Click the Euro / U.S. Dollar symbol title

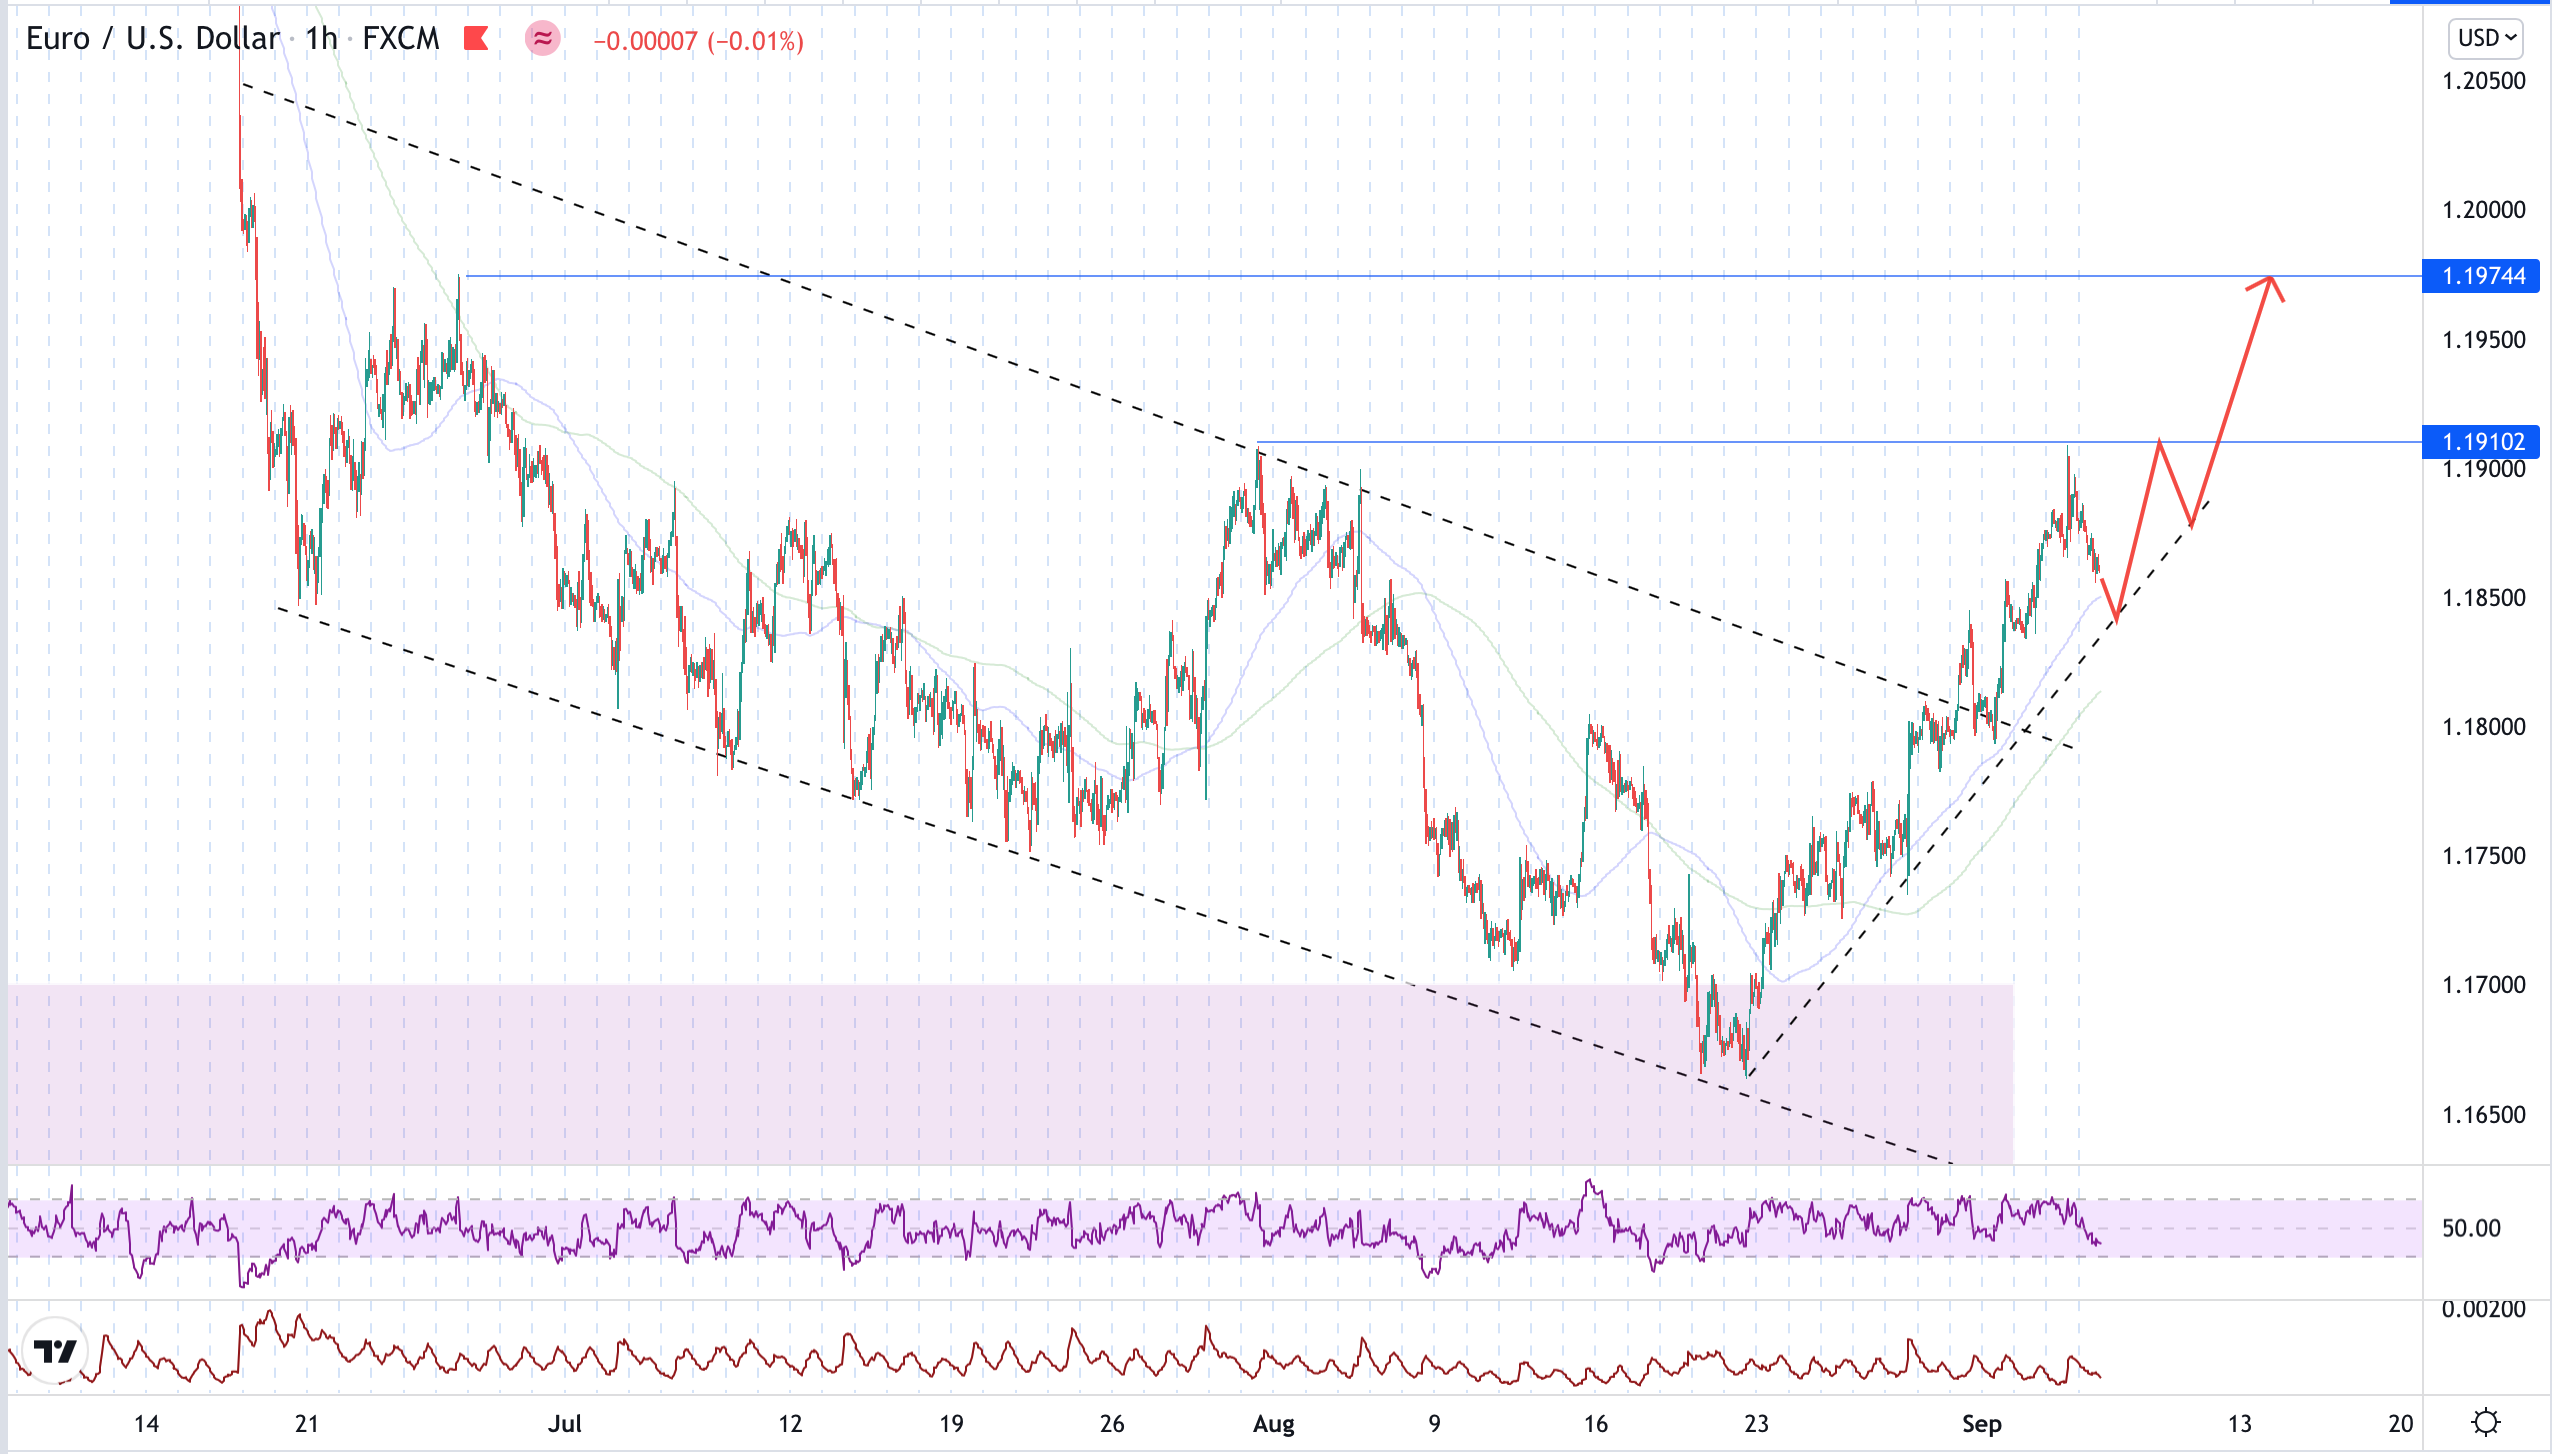[x=152, y=39]
